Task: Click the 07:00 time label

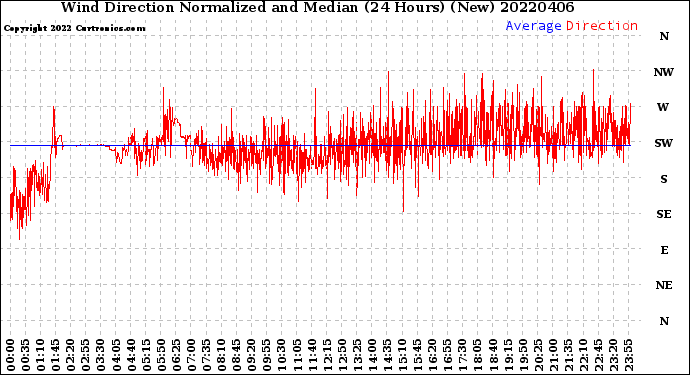Action: coord(191,355)
